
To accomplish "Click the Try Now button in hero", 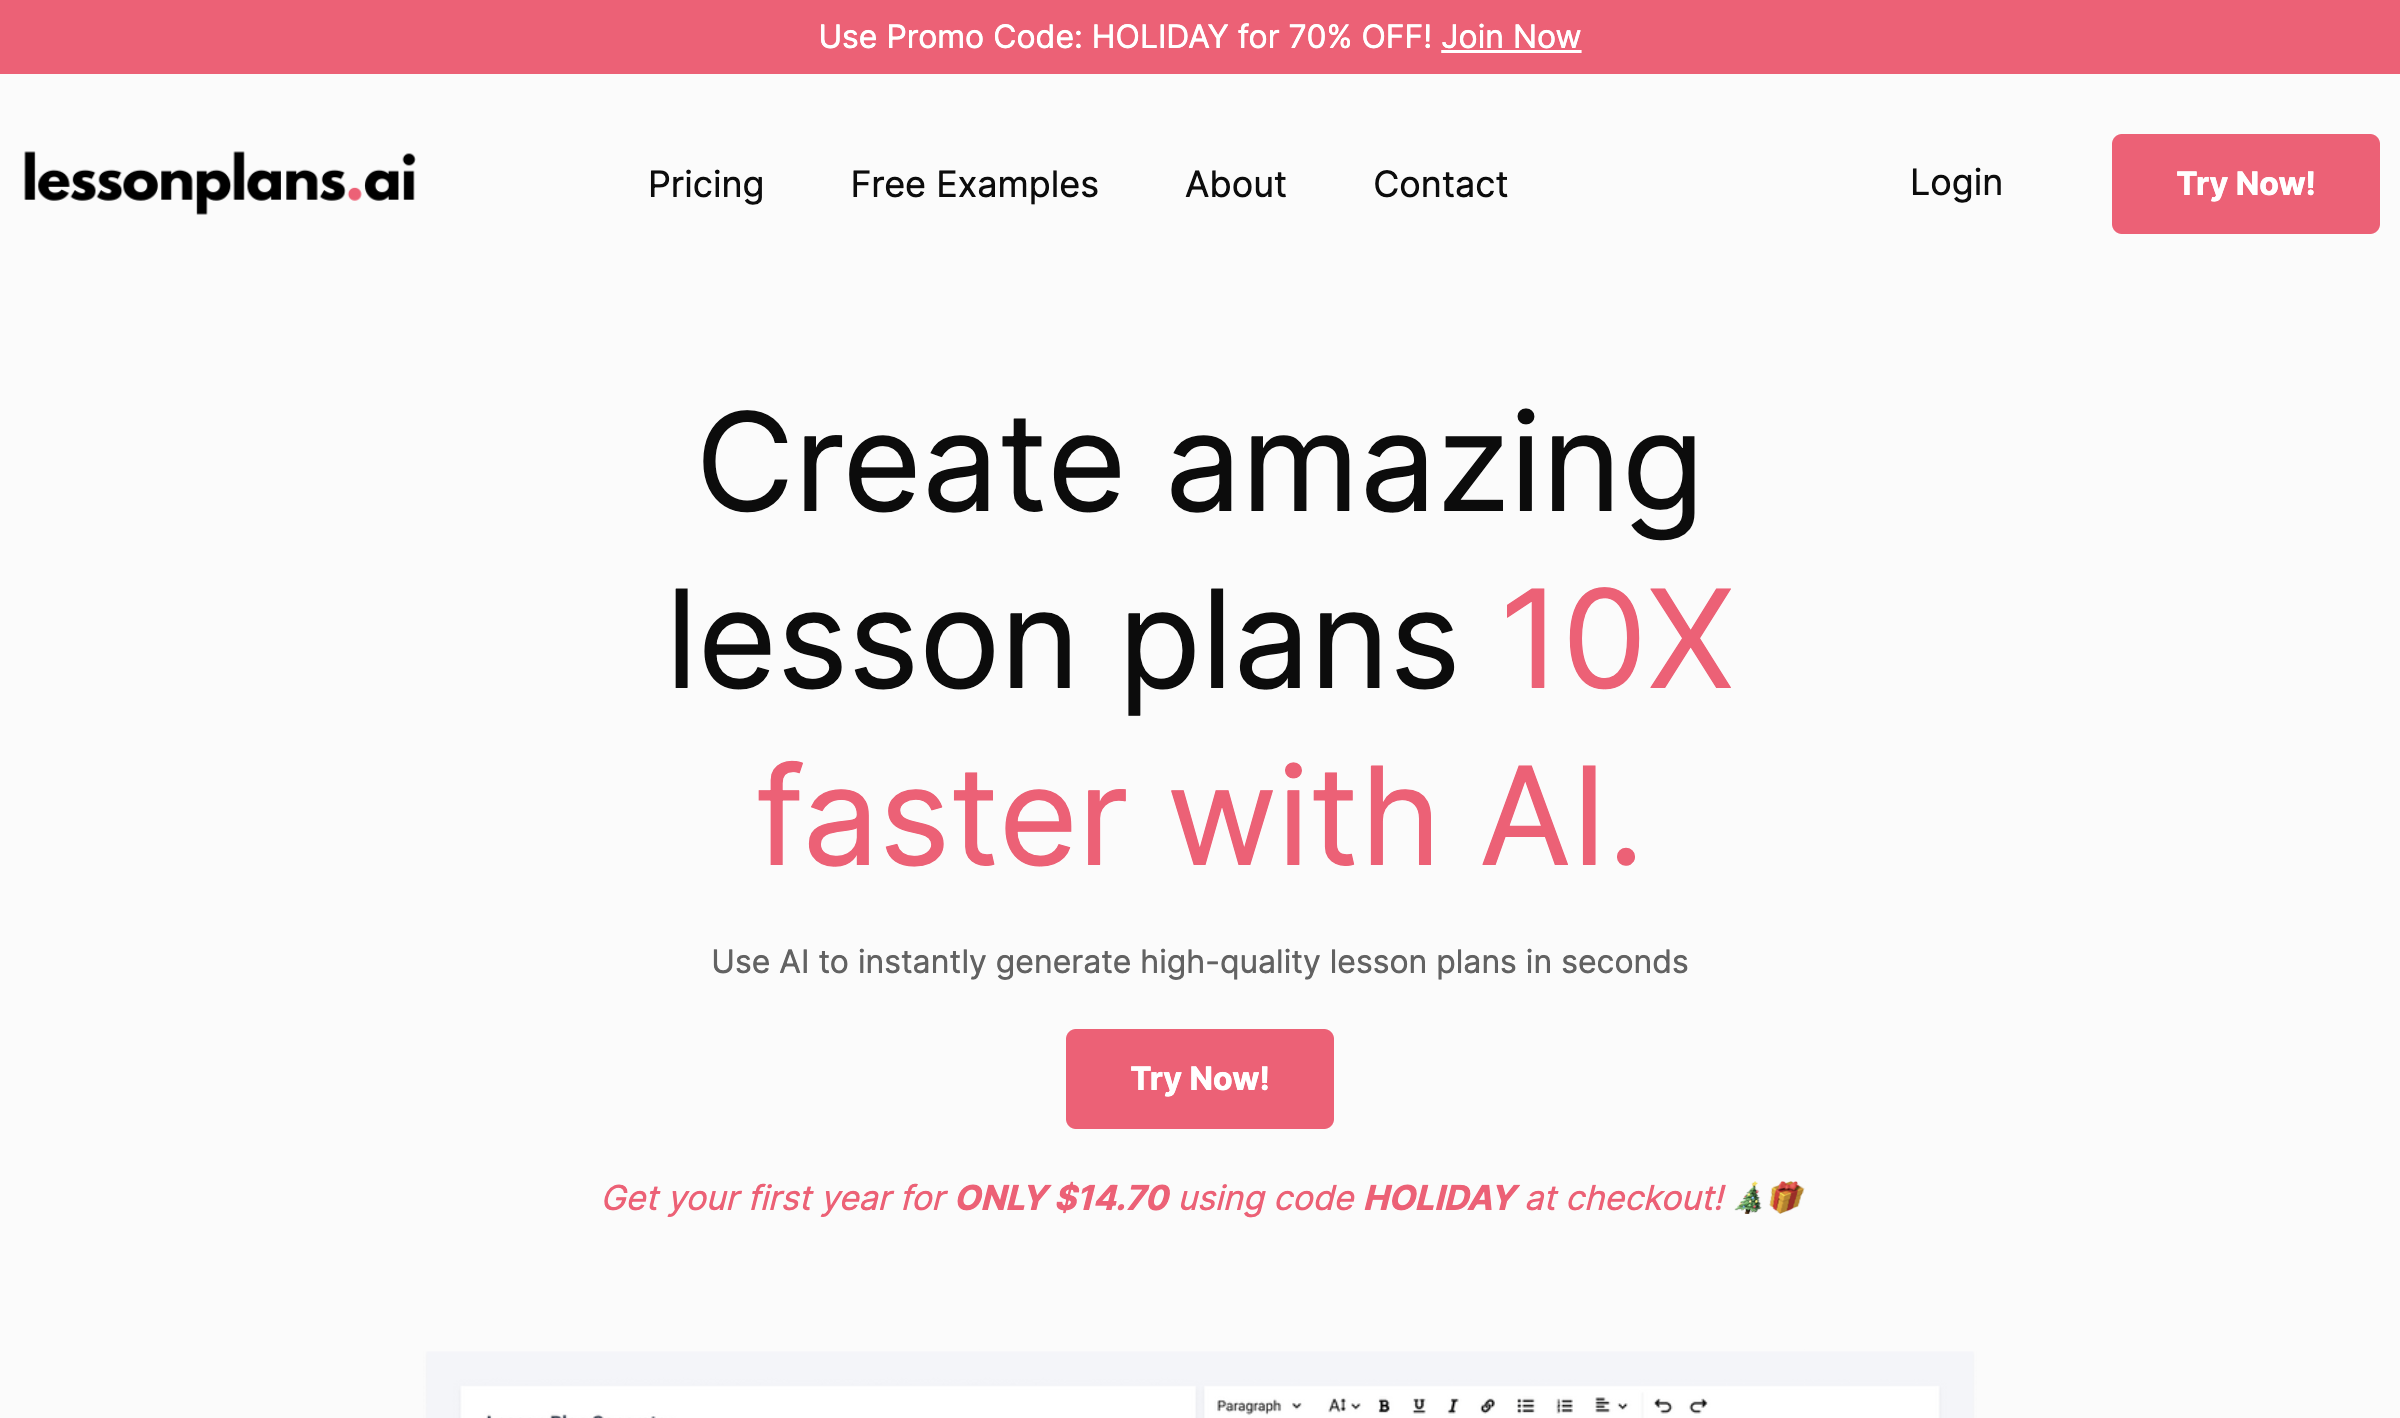I will [1200, 1079].
